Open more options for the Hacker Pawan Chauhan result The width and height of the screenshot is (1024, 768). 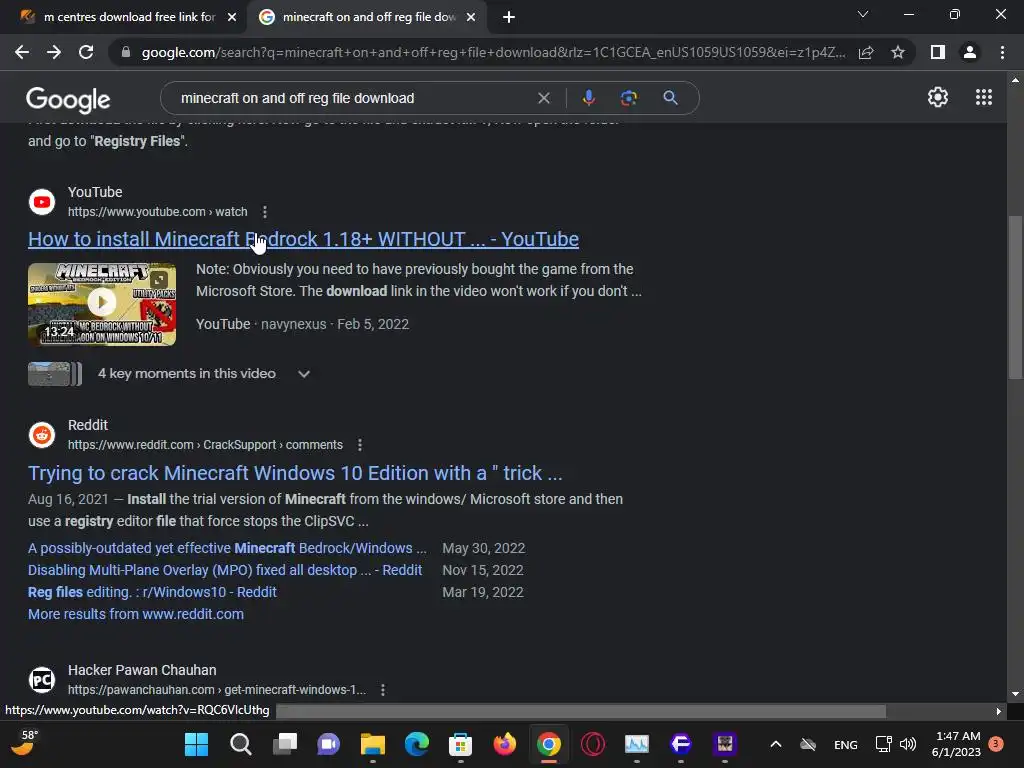tap(383, 690)
